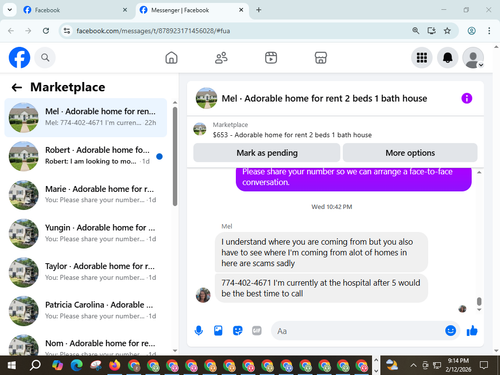Viewport: 500px width, 375px height.
Task: Open the nine-dot Menu grid icon
Action: (x=422, y=58)
